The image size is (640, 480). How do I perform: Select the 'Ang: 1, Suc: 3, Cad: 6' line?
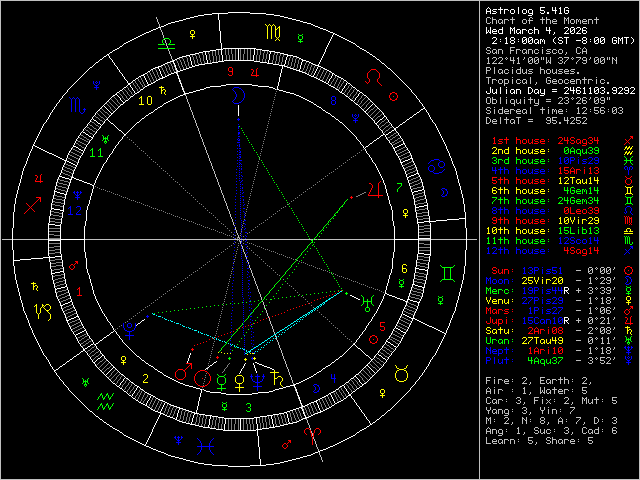pyautogui.click(x=551, y=431)
